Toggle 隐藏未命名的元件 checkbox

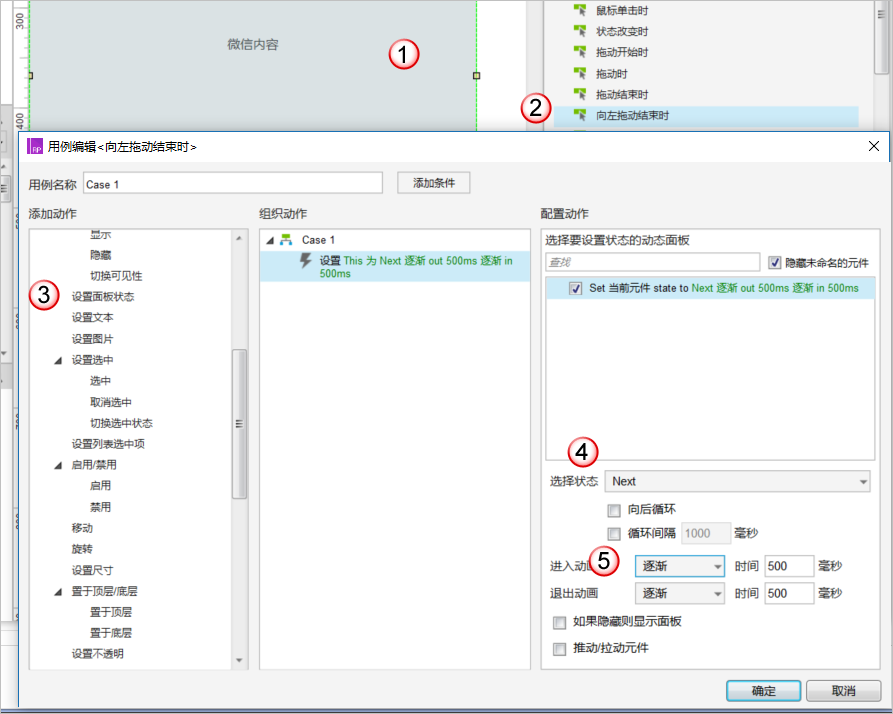click(x=775, y=262)
